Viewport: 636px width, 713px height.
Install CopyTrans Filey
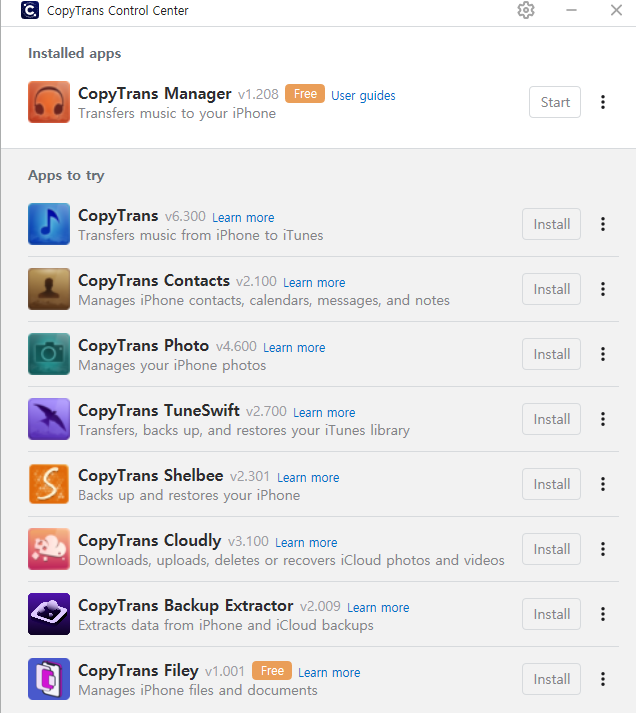pos(551,679)
